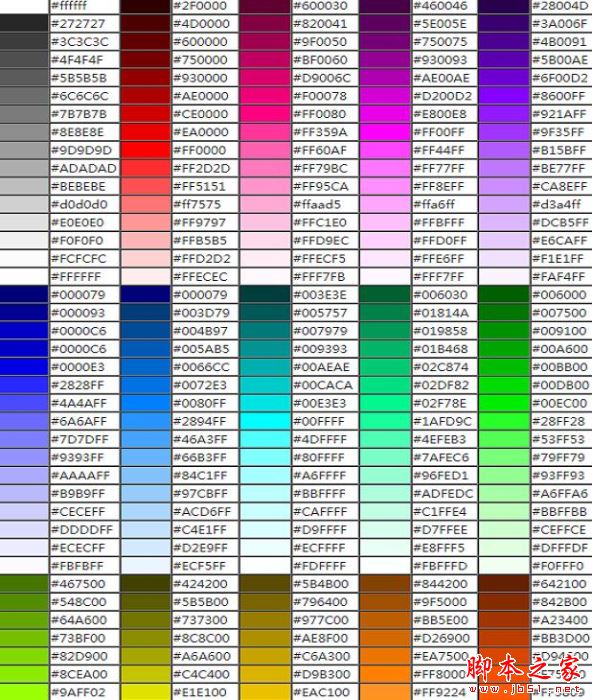Click the #FF0000 hex code label
This screenshot has width=592, height=700.
pyautogui.click(x=200, y=150)
